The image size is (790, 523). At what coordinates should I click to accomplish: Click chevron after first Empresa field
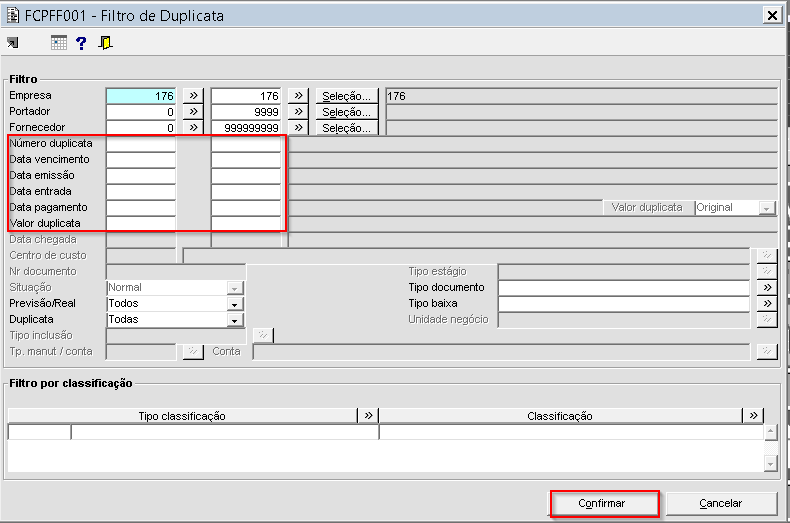click(x=193, y=96)
